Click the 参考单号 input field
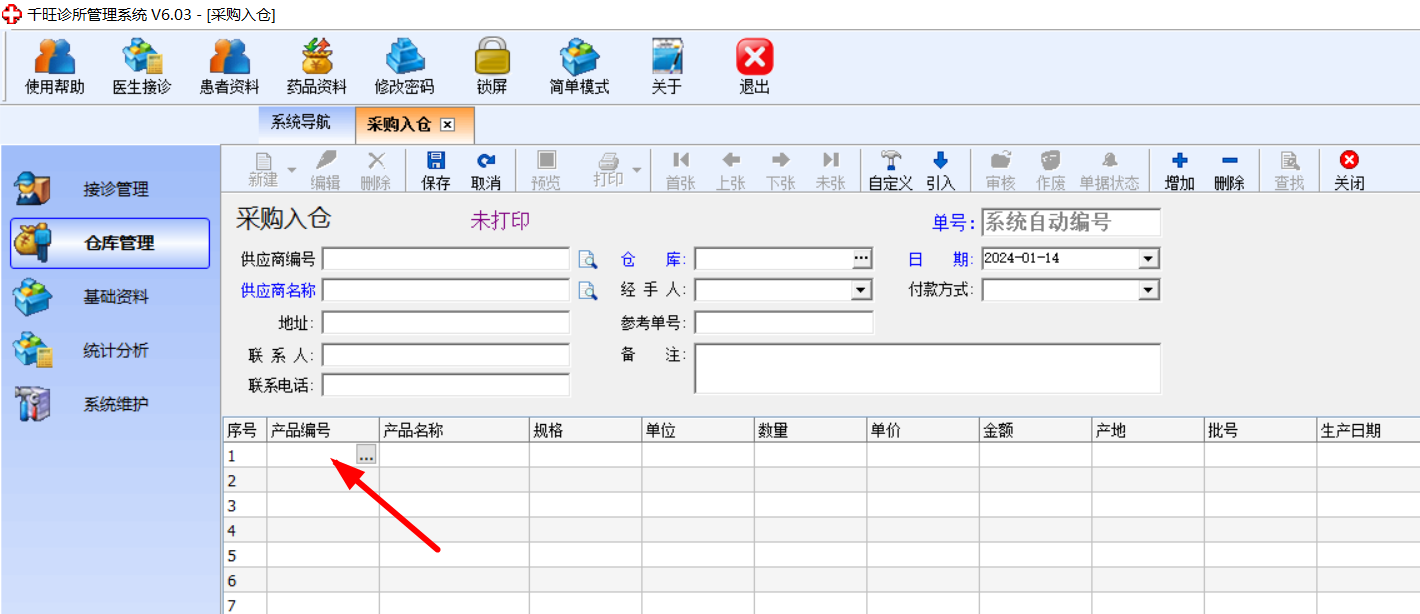This screenshot has width=1420, height=614. (x=784, y=323)
